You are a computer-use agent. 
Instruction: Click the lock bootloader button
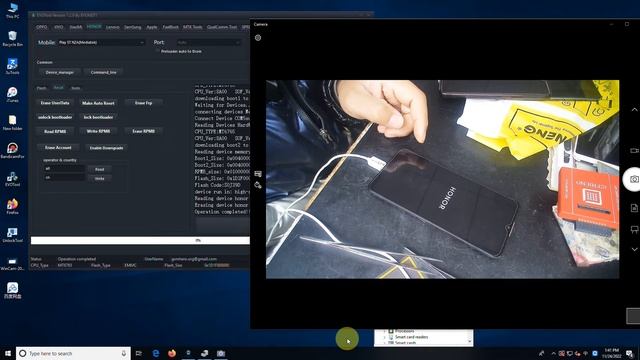(x=98, y=117)
